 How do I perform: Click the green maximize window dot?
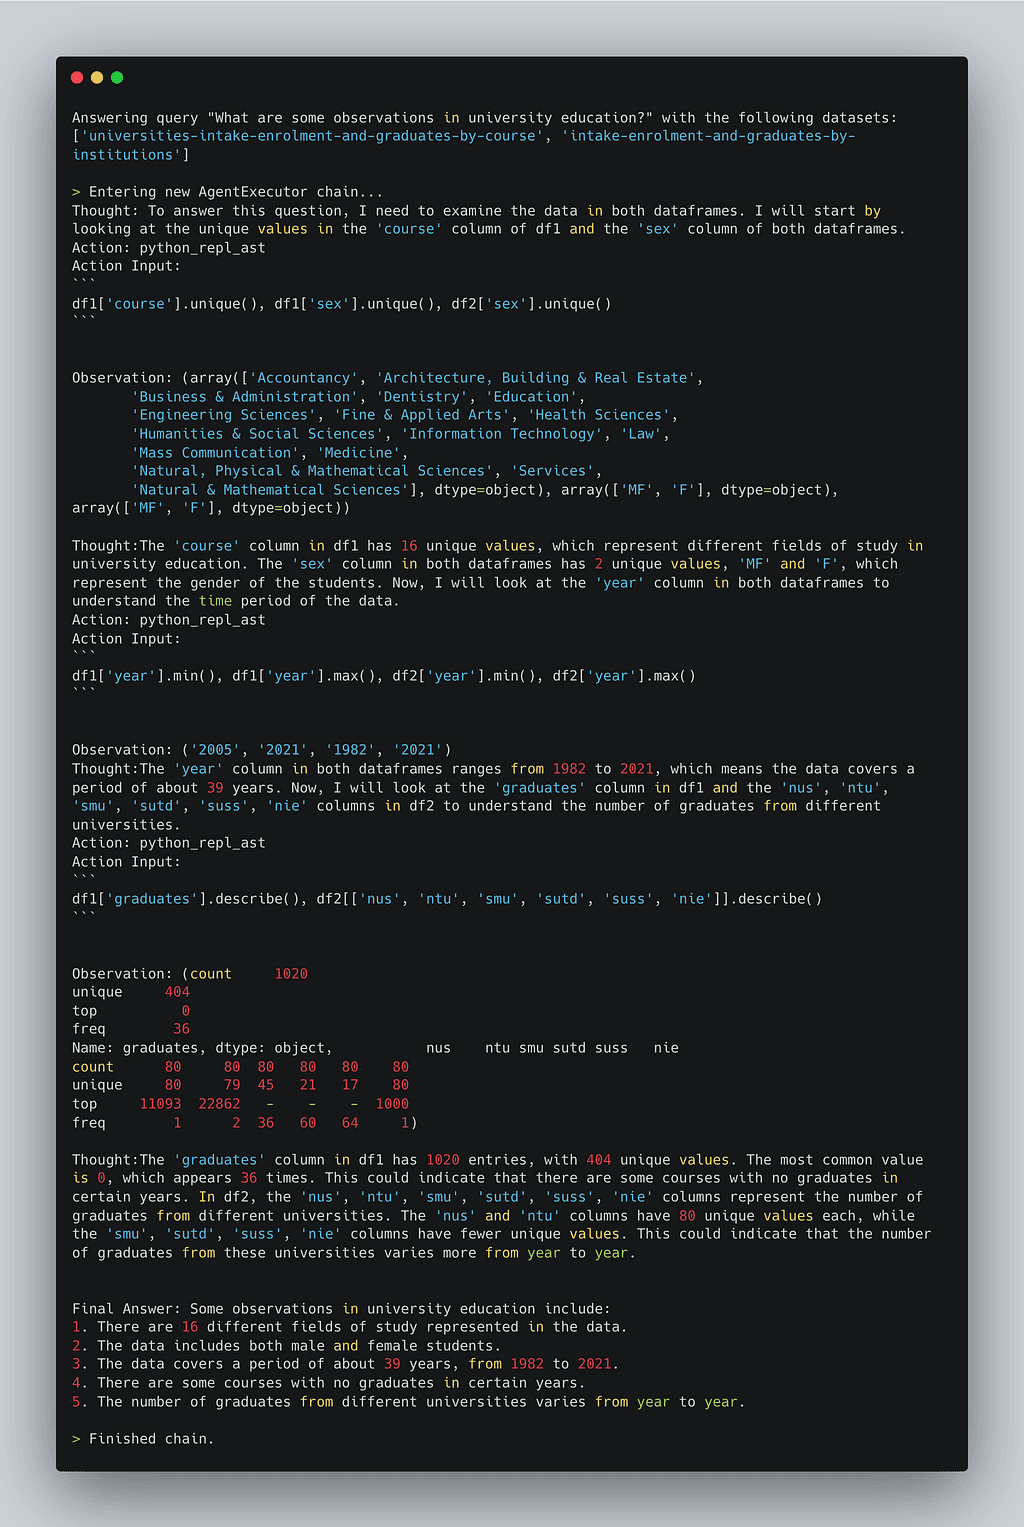[117, 77]
